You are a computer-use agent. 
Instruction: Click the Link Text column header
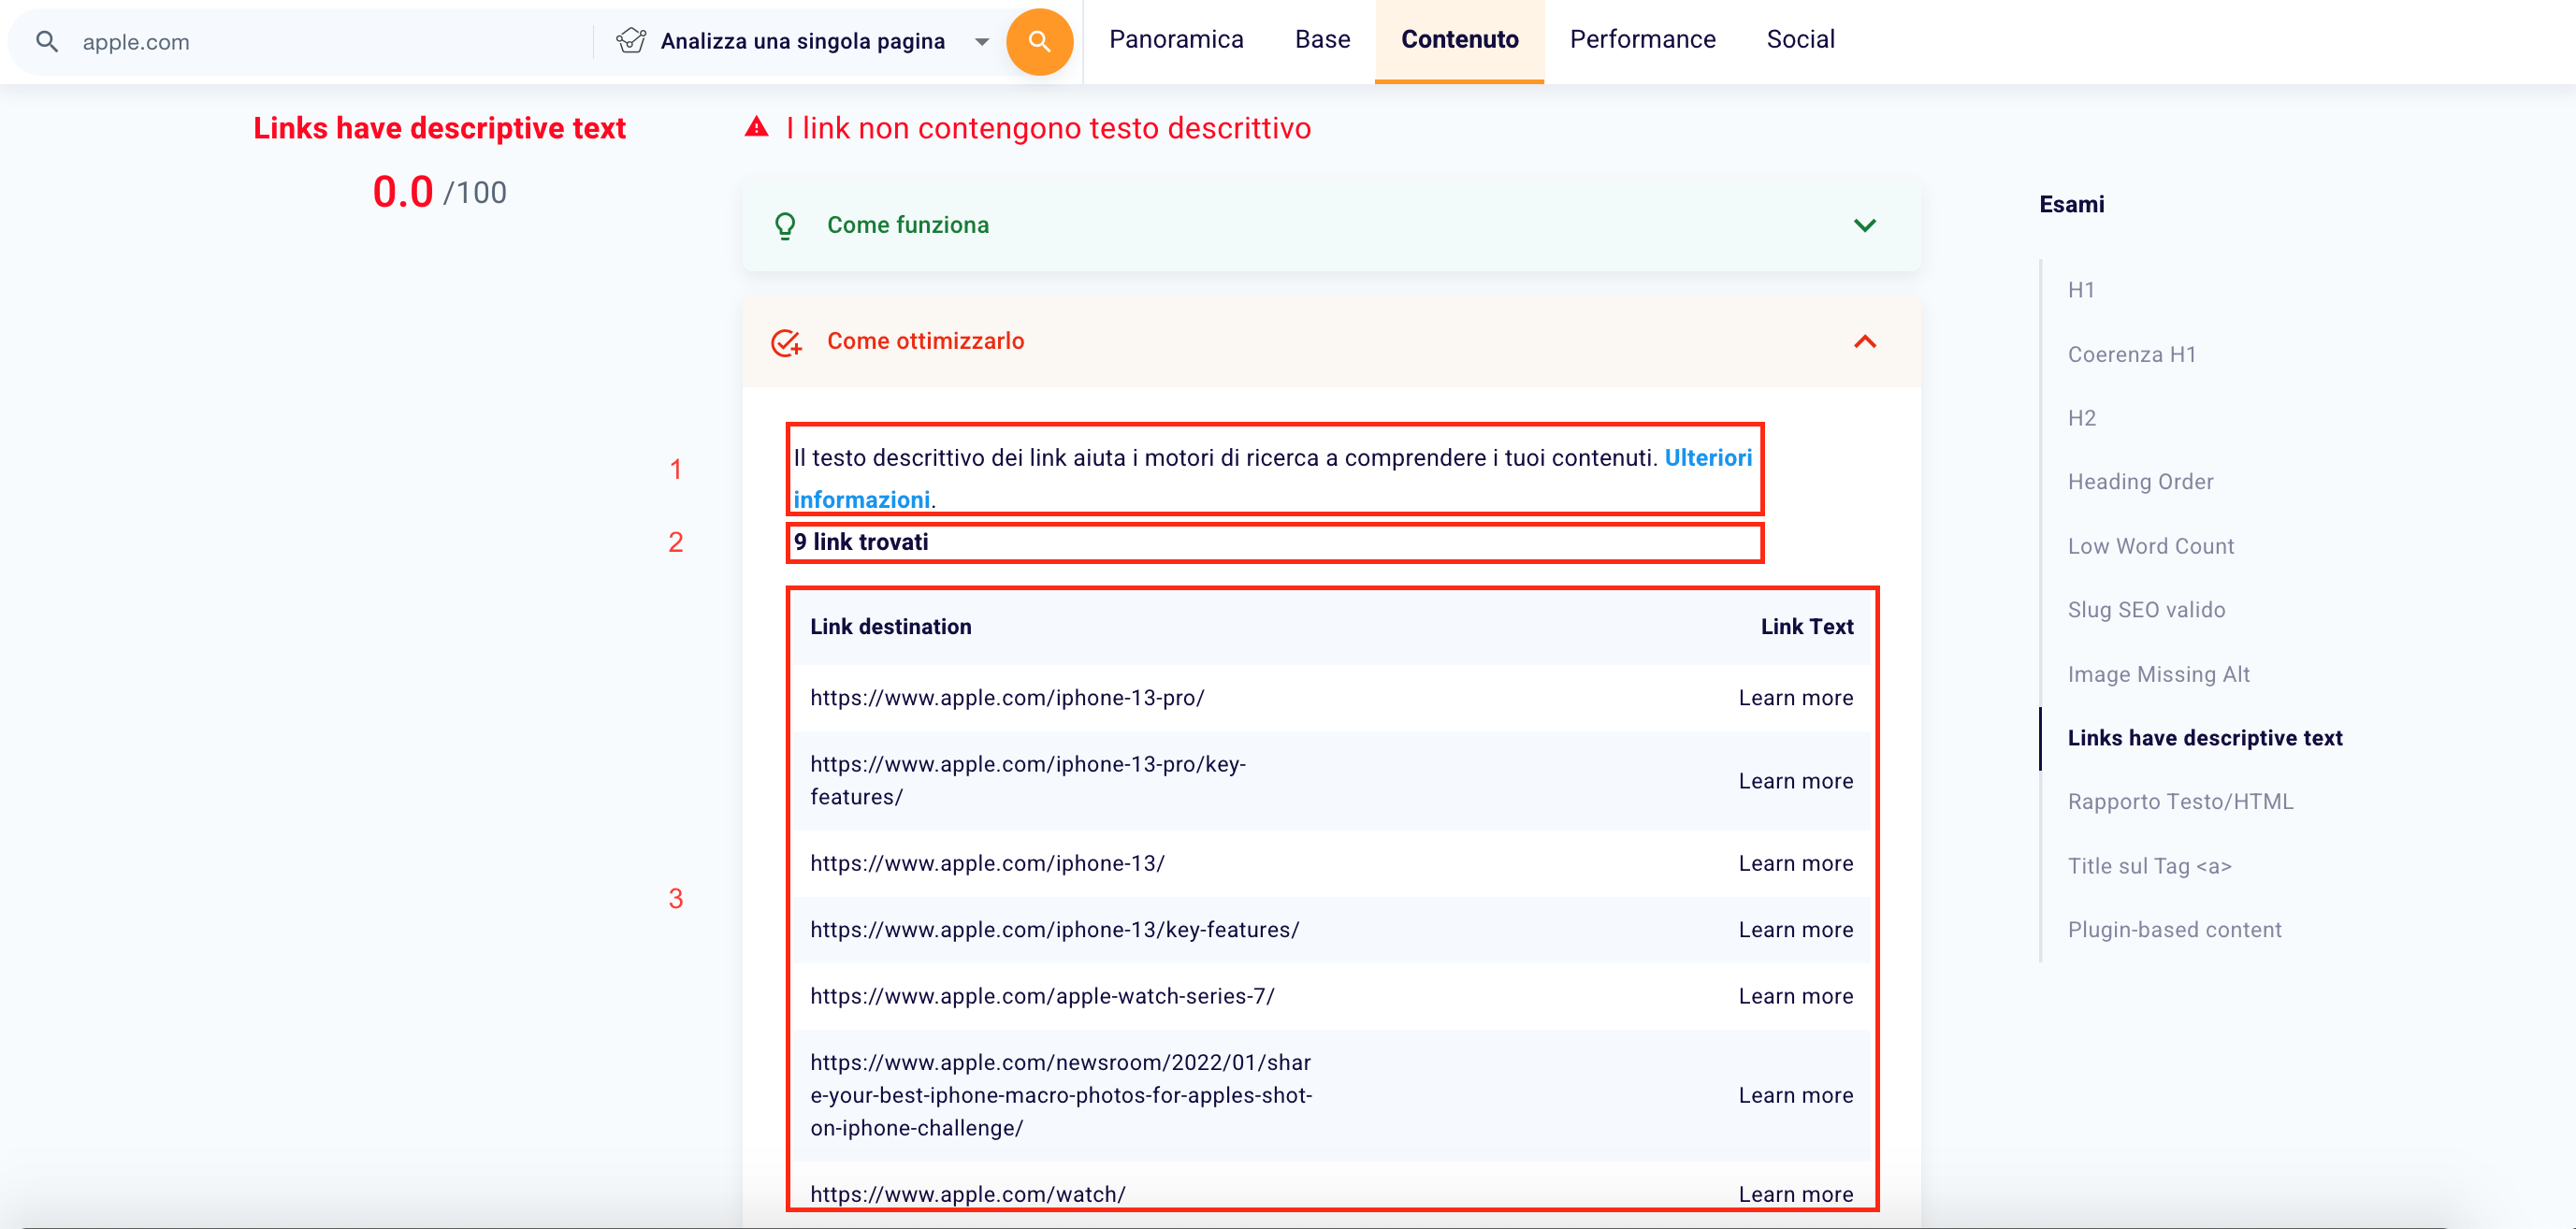point(1806,627)
